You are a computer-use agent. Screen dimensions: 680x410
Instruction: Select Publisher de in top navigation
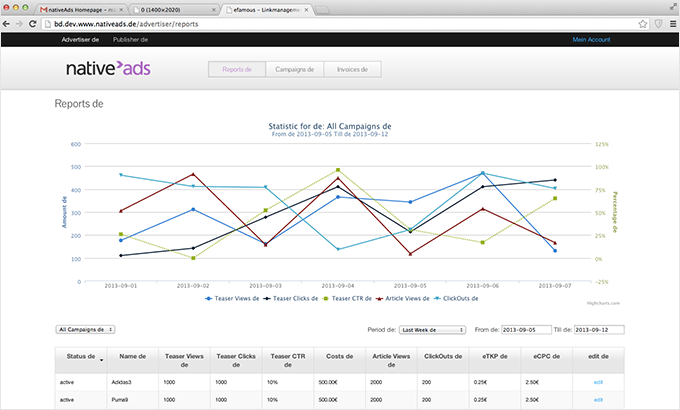click(x=130, y=40)
